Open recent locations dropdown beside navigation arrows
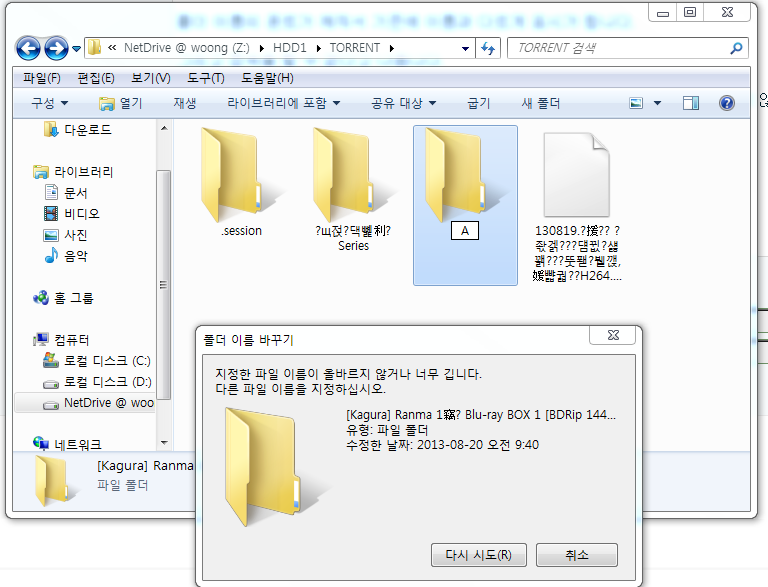This screenshot has height=587, width=768. pos(76,49)
